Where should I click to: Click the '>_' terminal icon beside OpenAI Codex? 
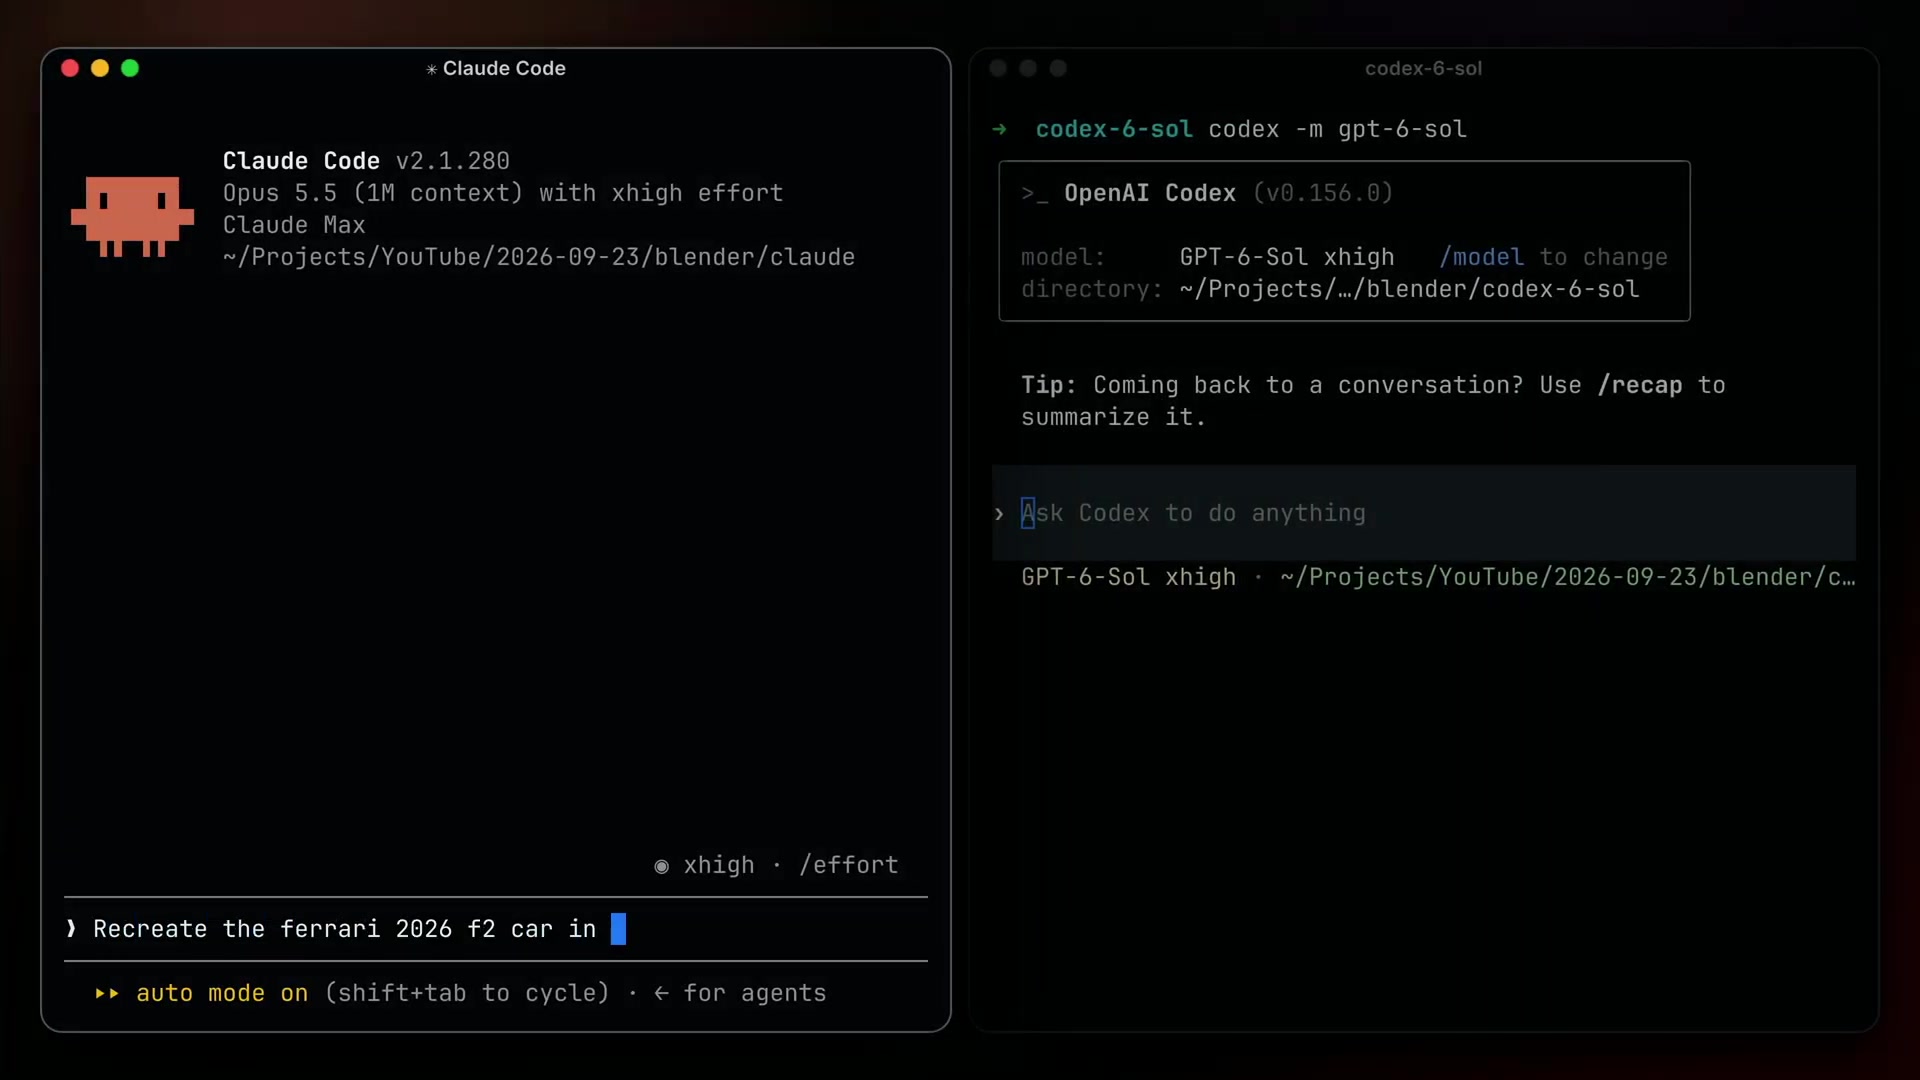click(x=1035, y=193)
